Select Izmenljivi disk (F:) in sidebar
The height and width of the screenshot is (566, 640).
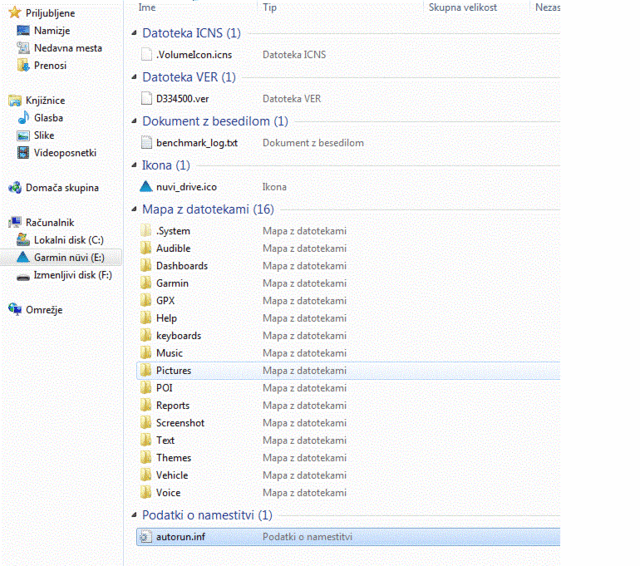click(x=73, y=275)
